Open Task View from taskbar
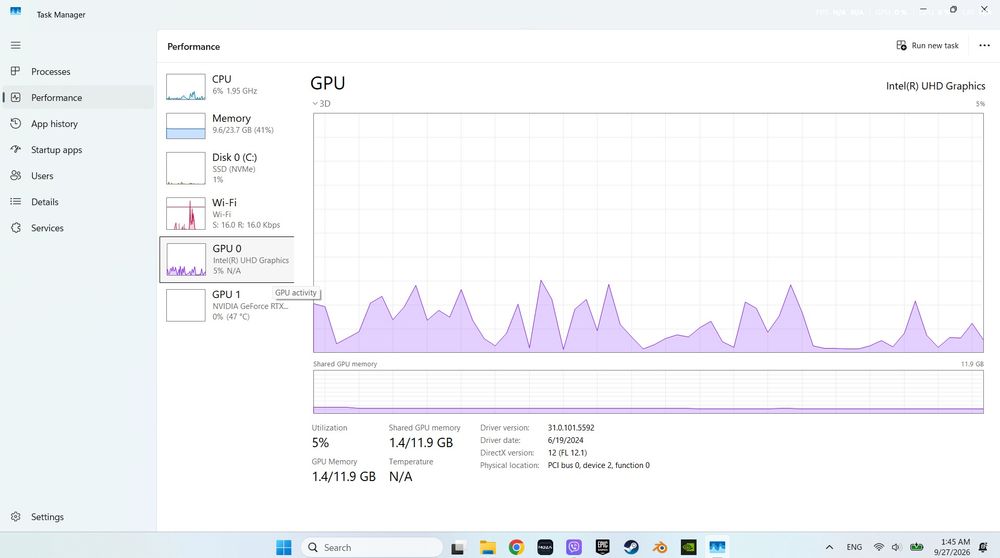The image size is (1000, 558). (x=457, y=547)
